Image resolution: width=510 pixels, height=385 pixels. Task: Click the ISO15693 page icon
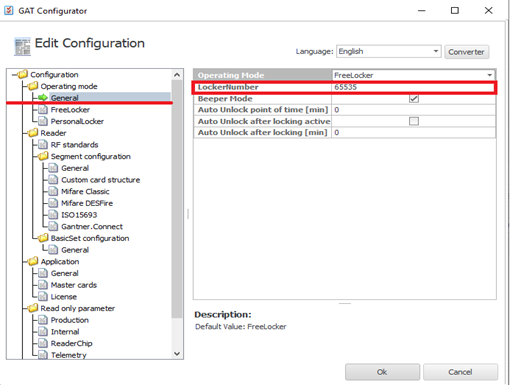(x=53, y=215)
